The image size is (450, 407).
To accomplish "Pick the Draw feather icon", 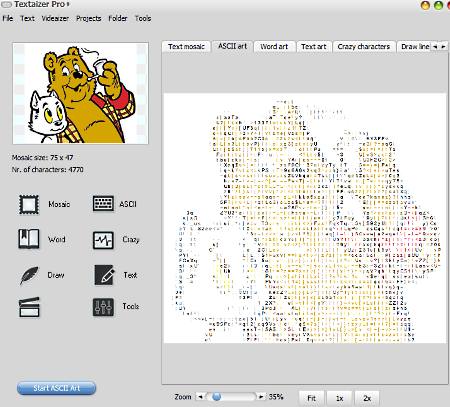I will click(x=29, y=275).
